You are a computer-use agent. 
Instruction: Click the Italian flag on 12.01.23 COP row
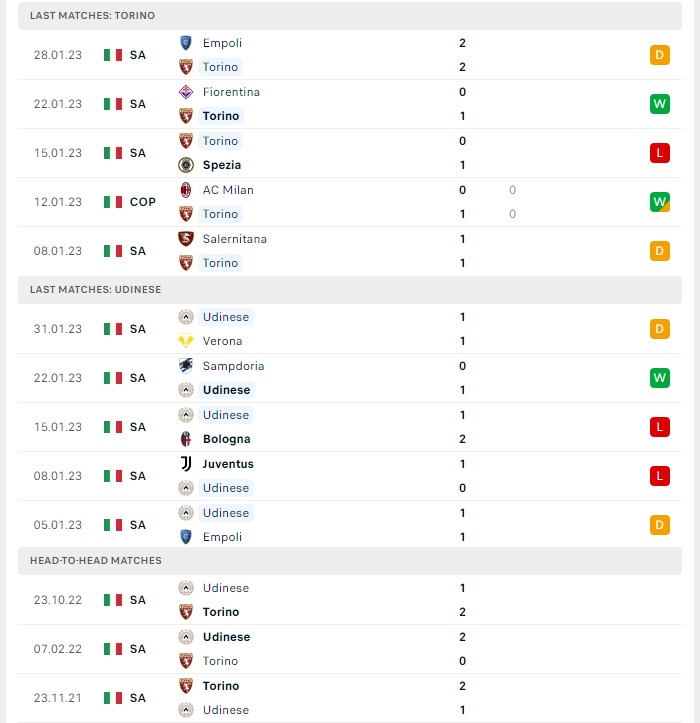tap(113, 202)
